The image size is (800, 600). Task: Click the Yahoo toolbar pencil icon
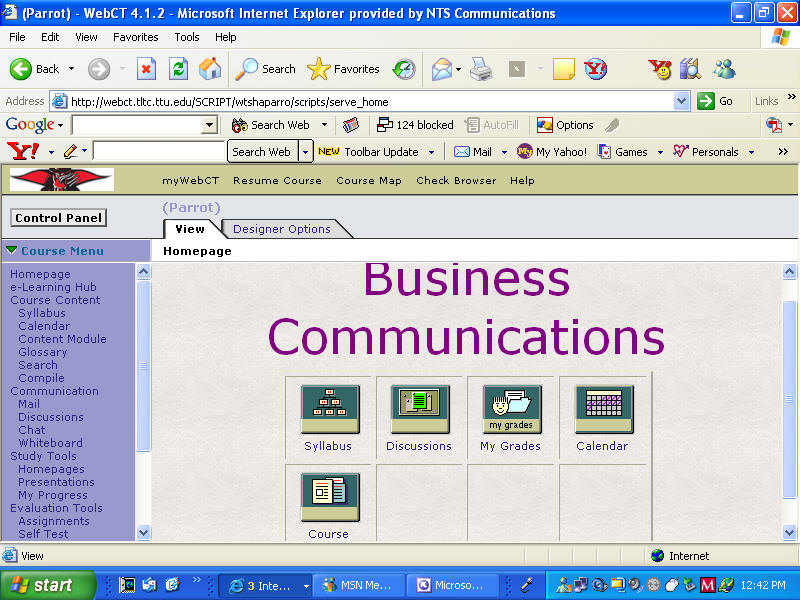tap(70, 152)
